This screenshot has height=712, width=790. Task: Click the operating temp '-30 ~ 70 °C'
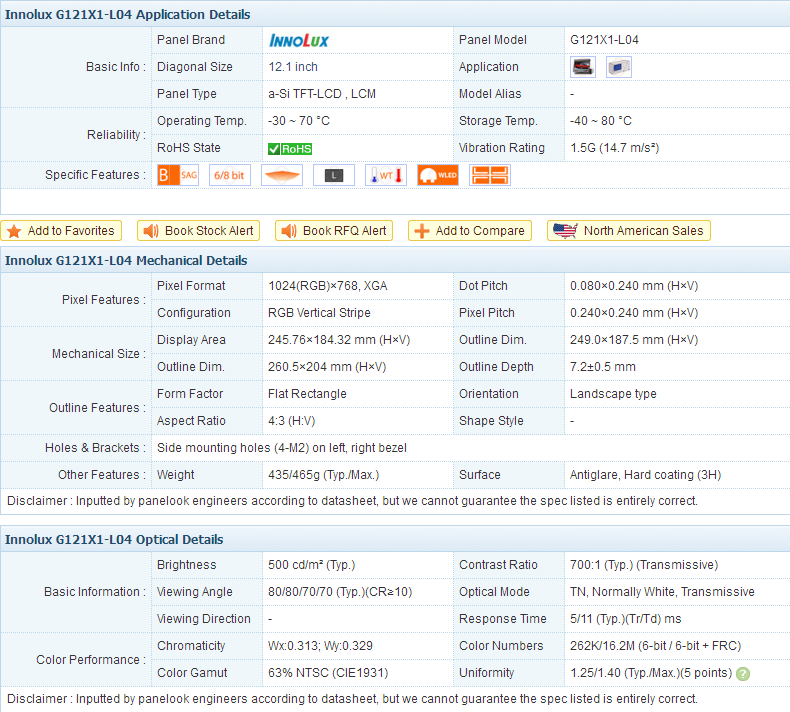[x=299, y=121]
